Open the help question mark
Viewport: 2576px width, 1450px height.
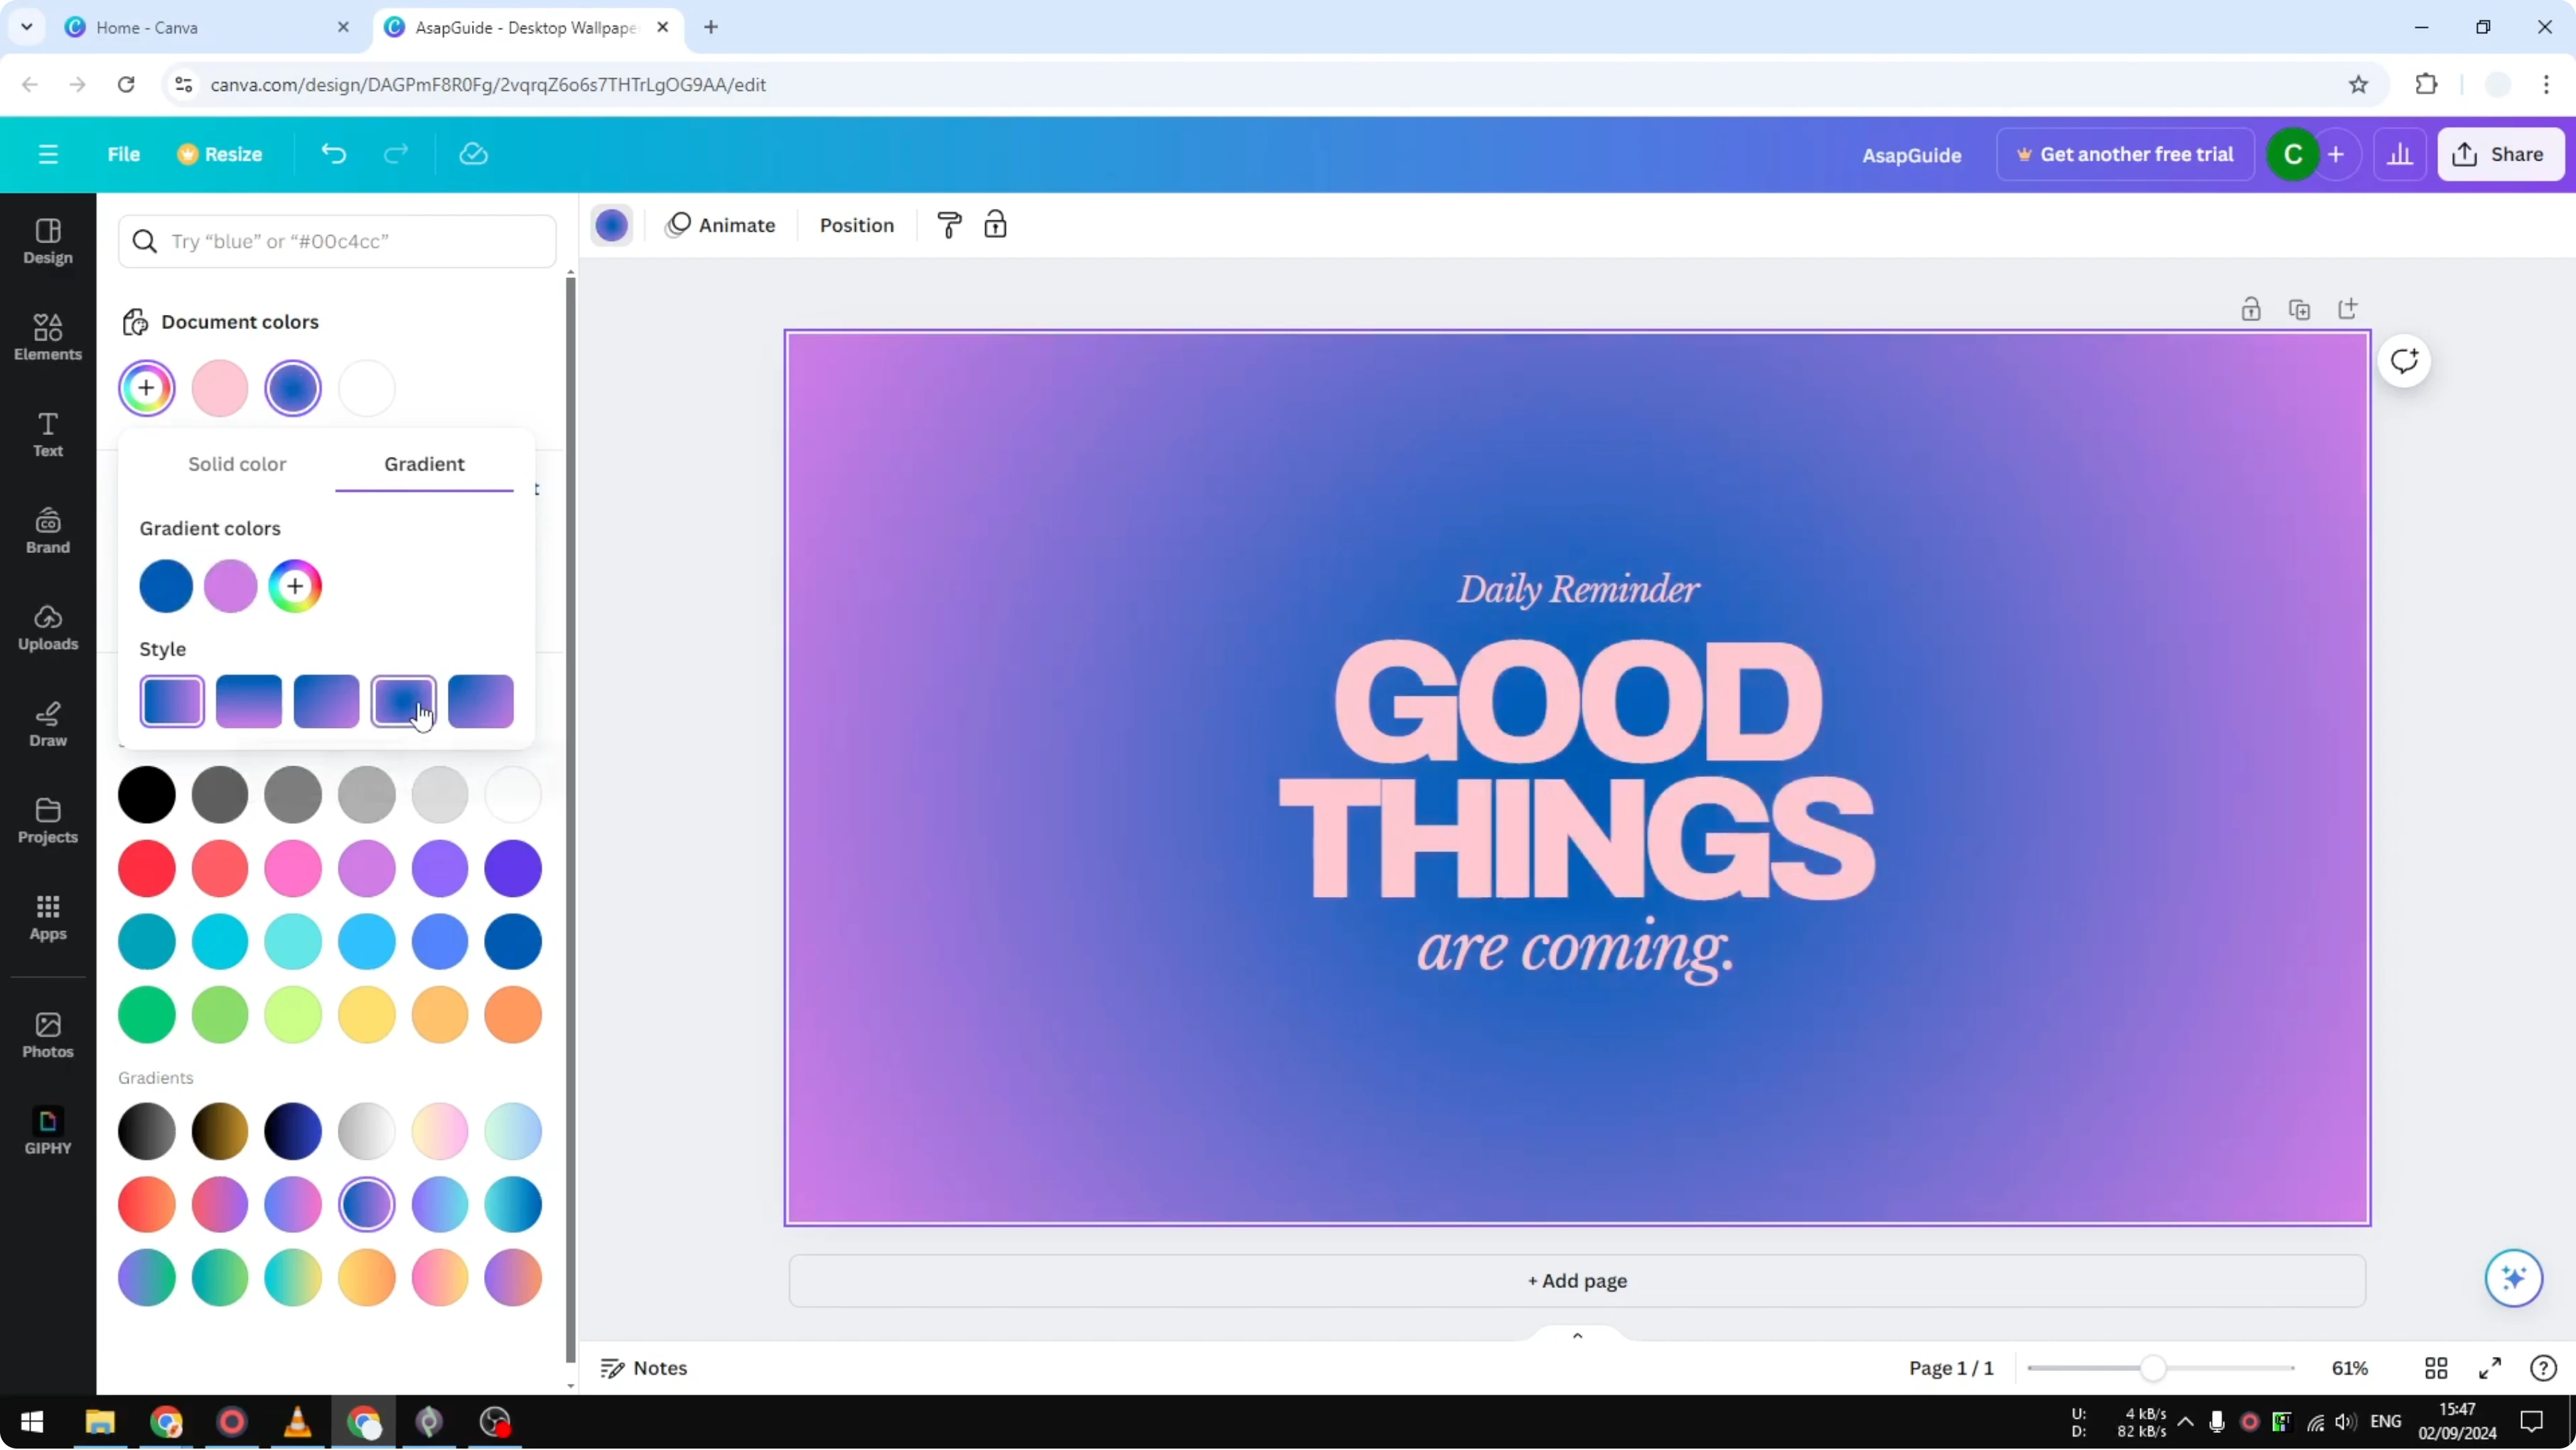pyautogui.click(x=2543, y=1368)
